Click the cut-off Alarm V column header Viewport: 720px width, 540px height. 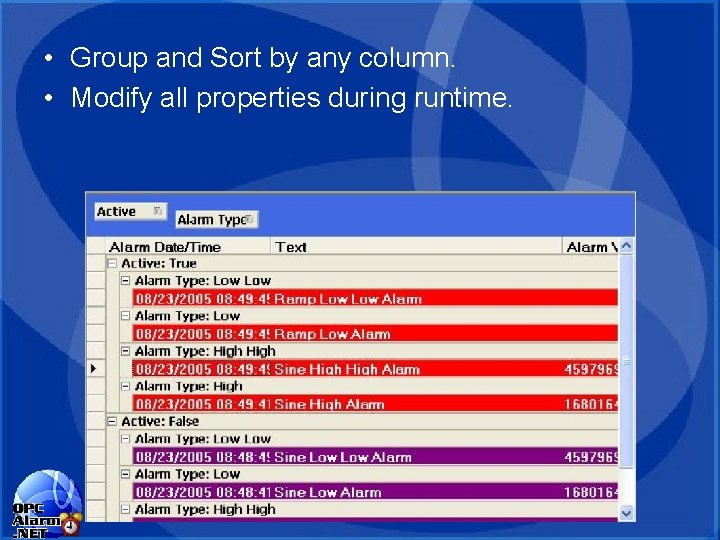click(590, 247)
